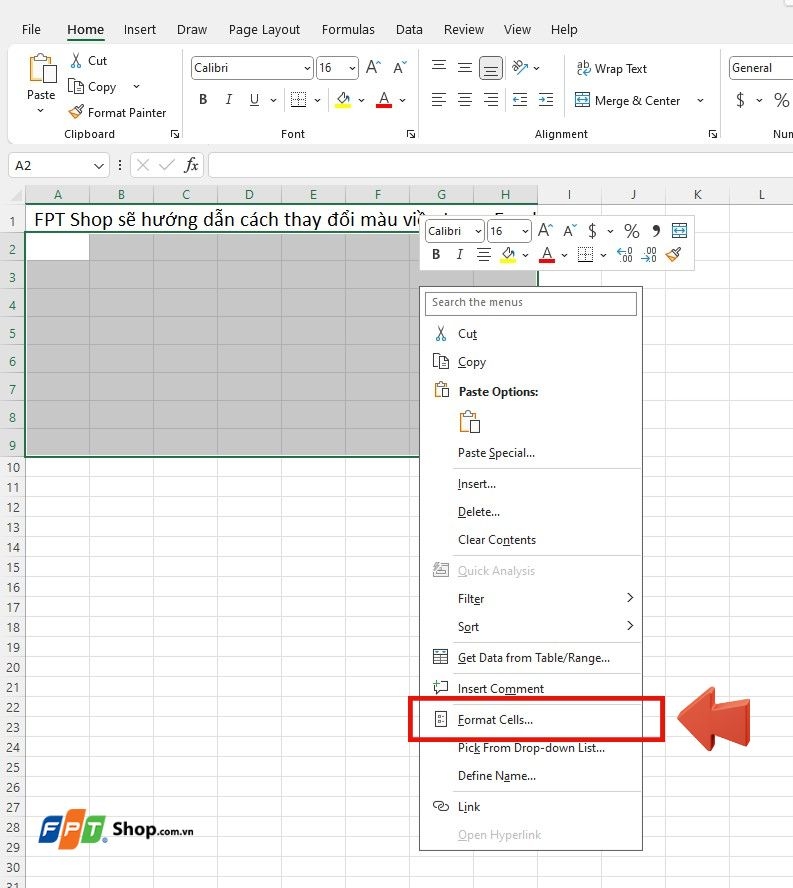Expand Paste options arrow in ribbon
The width and height of the screenshot is (793, 888).
40,111
